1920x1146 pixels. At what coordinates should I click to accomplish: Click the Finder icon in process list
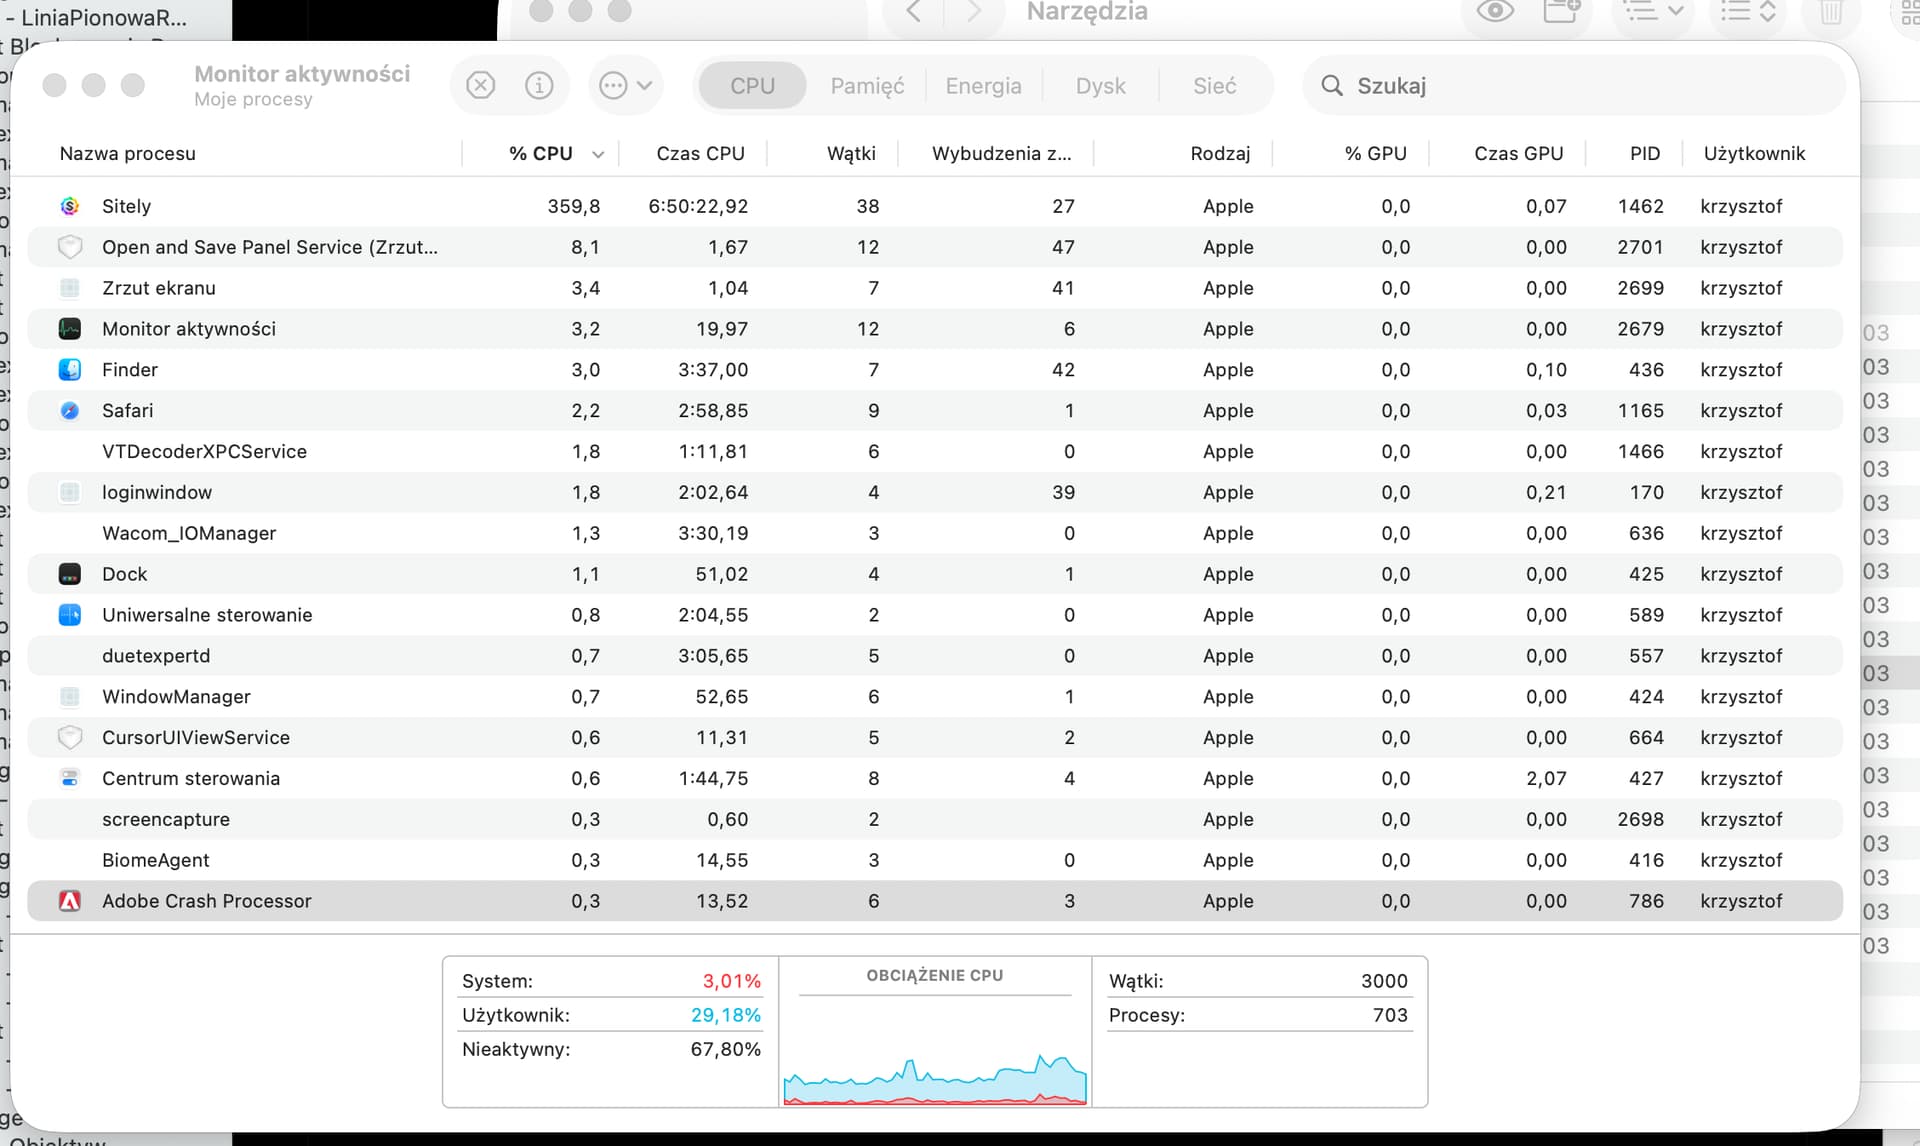70,370
